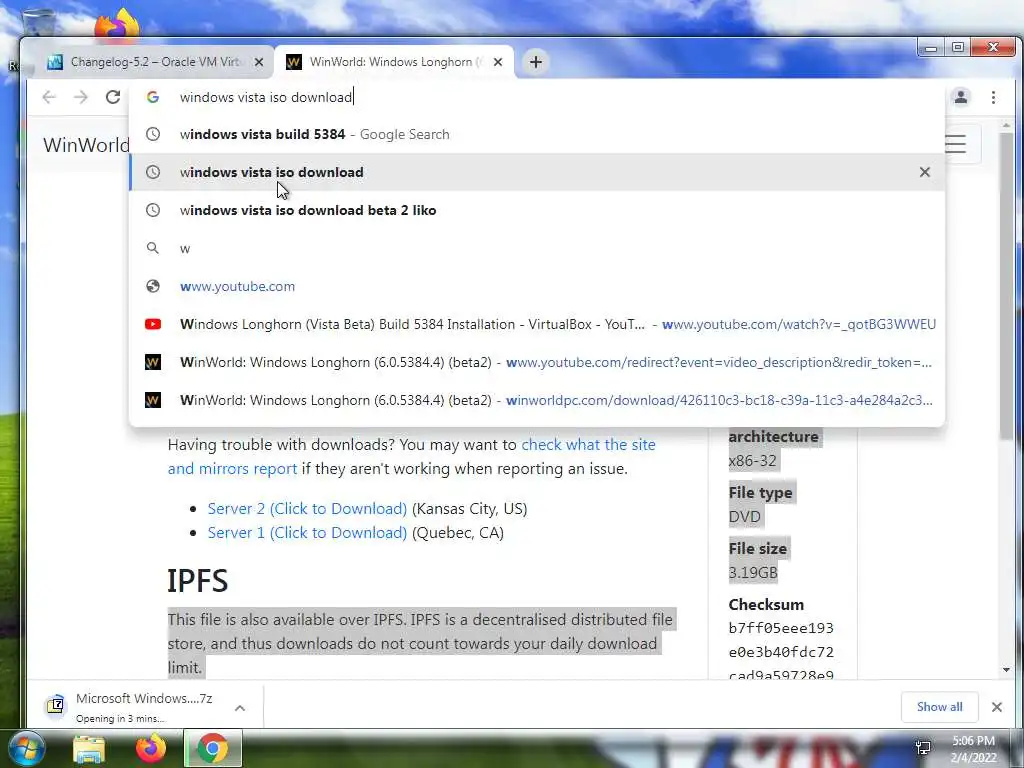Close the Changelog-5.2 tab
Image resolution: width=1024 pixels, height=768 pixels.
click(259, 62)
